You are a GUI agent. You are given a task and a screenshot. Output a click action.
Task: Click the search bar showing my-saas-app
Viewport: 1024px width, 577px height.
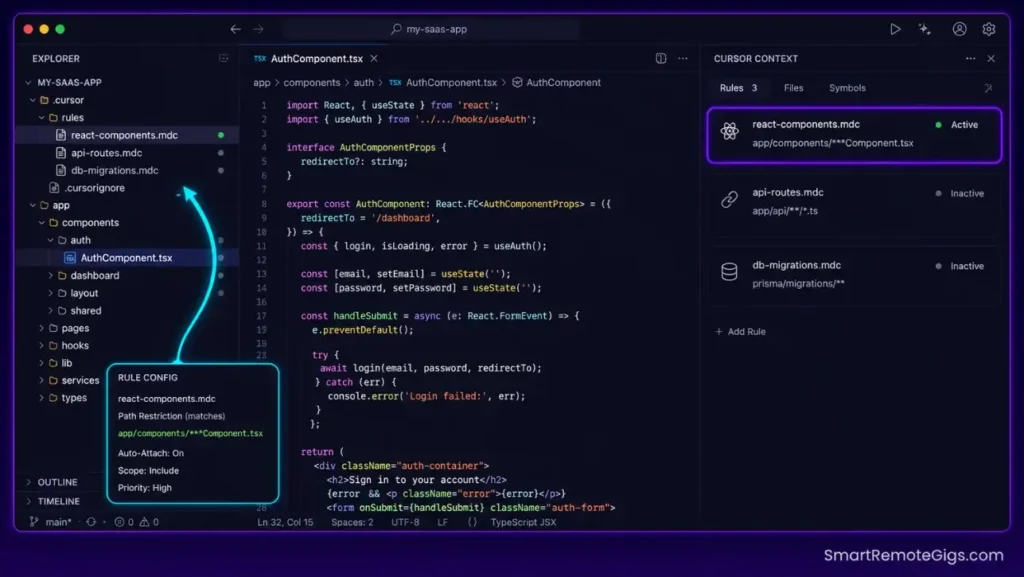tap(430, 29)
